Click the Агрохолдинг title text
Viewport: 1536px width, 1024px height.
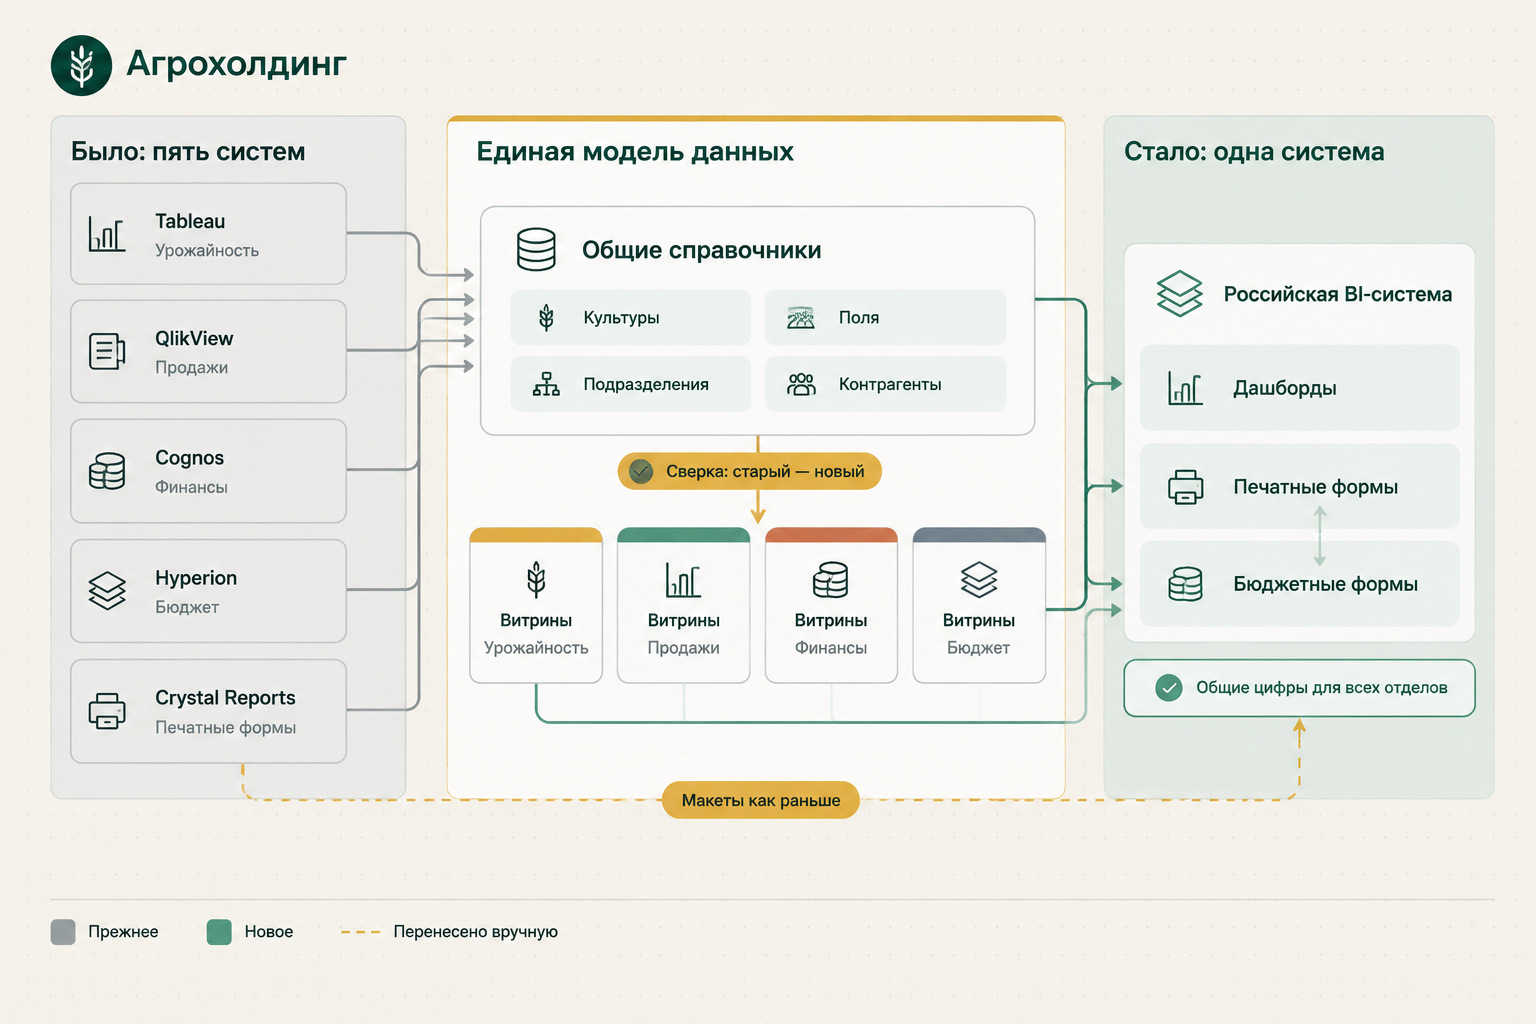pos(237,64)
